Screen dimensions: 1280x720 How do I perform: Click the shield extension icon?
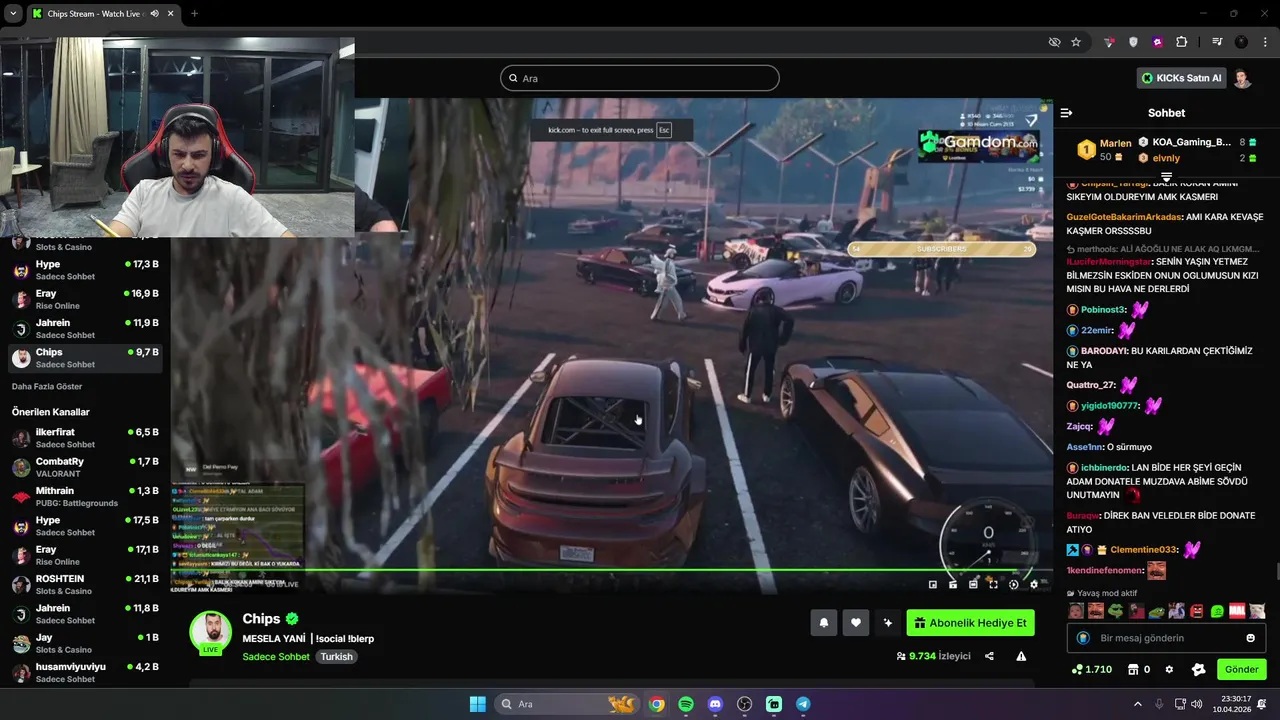pos(1133,42)
